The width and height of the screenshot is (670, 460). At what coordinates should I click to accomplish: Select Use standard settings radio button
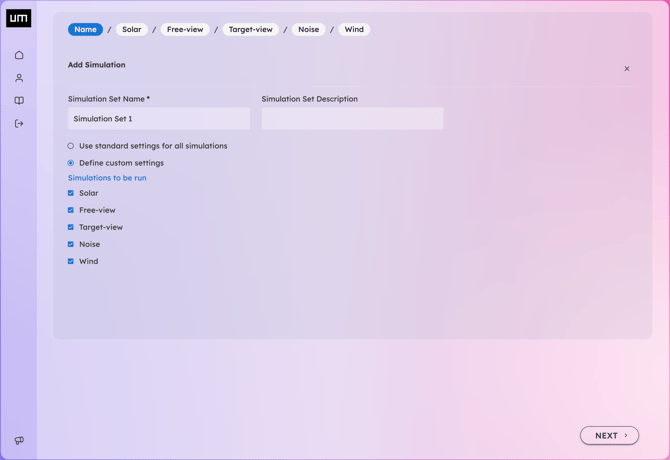[71, 146]
